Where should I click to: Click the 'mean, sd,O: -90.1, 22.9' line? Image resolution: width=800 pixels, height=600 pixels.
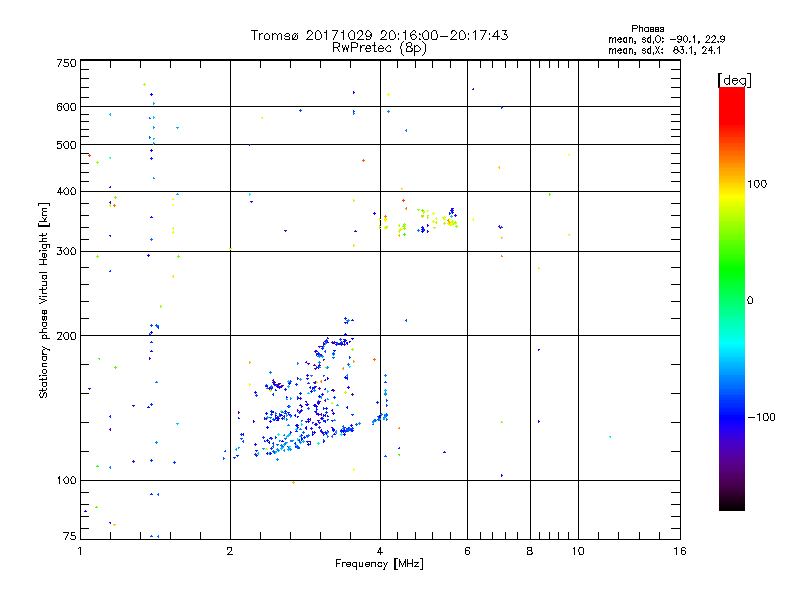click(x=666, y=39)
